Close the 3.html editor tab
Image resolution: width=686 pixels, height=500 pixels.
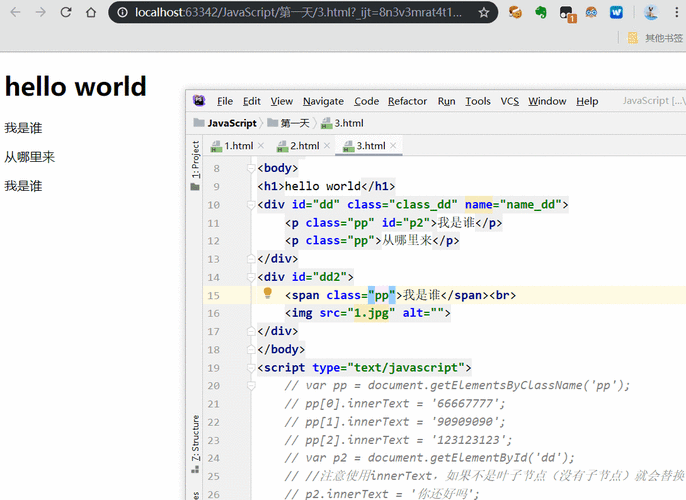click(393, 146)
